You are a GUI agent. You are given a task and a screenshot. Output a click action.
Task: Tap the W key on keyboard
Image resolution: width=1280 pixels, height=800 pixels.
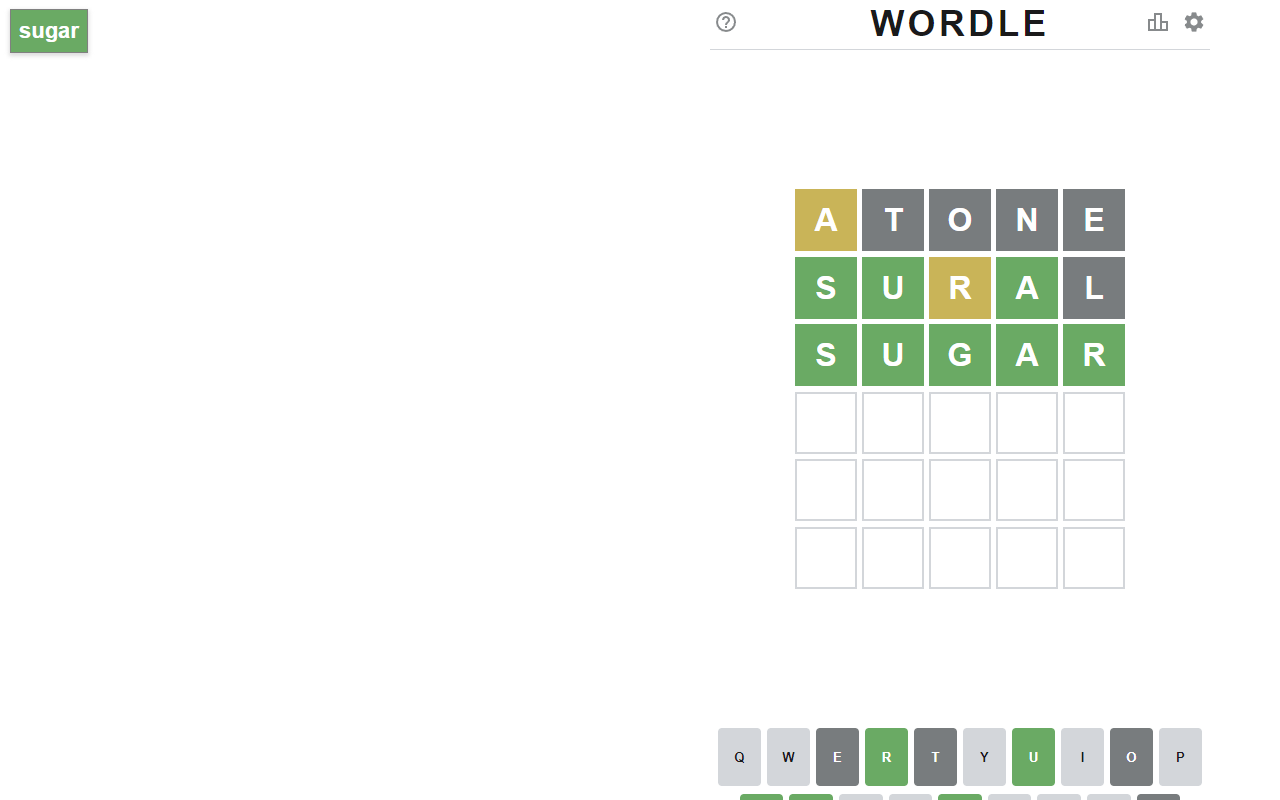(789, 757)
